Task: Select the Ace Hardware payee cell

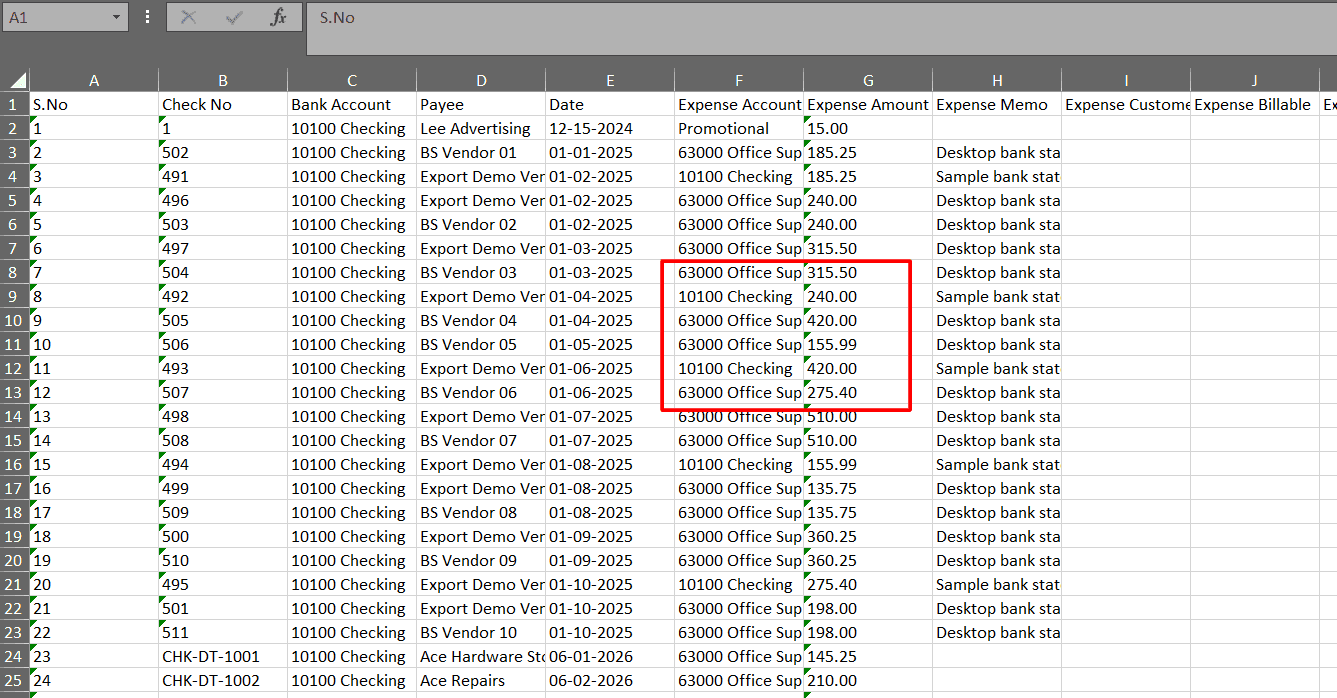Action: coord(481,657)
